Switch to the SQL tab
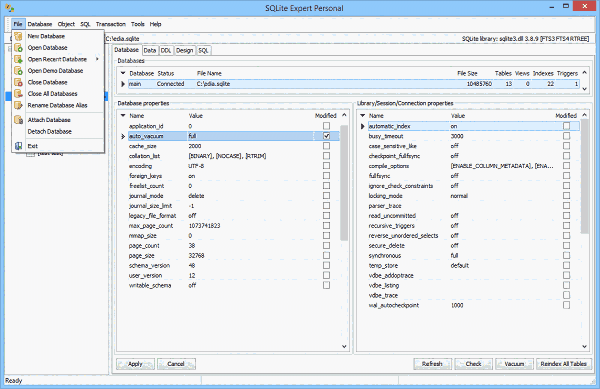 click(203, 50)
